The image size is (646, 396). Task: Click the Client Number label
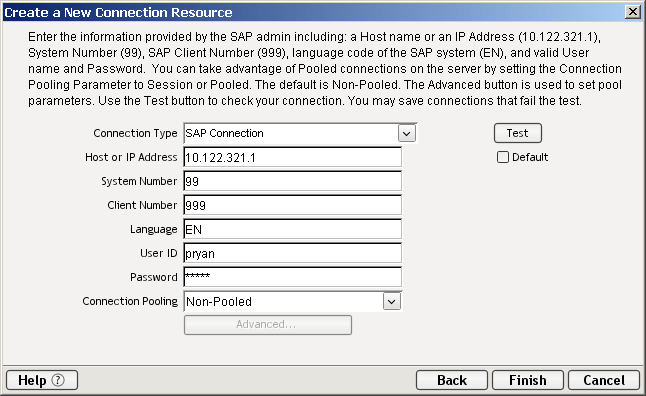(142, 205)
